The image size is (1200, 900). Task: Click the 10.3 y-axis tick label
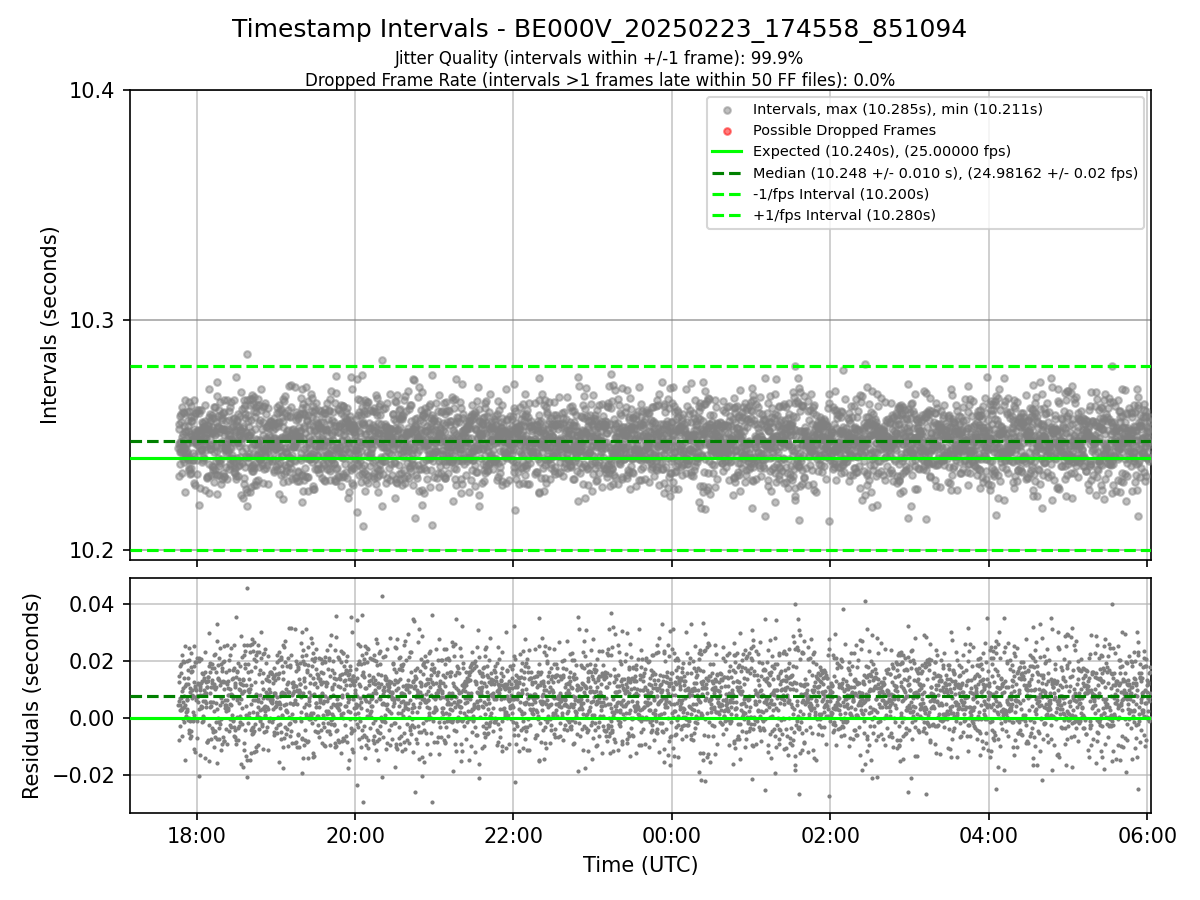pos(94,321)
